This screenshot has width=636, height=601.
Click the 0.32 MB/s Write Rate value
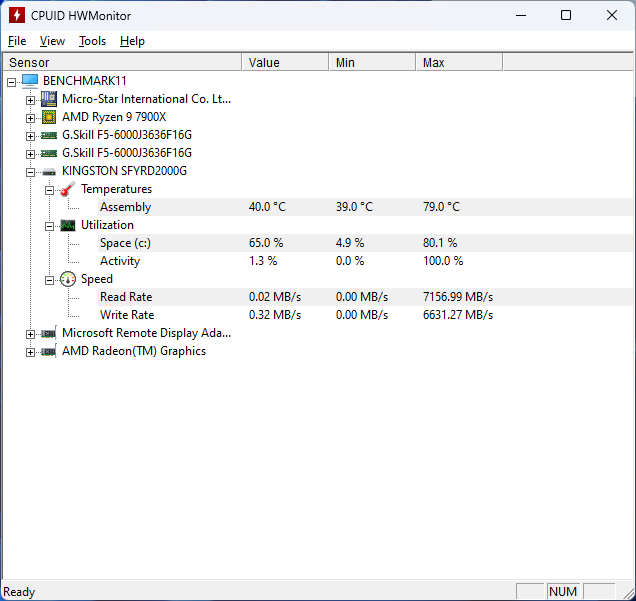coord(275,315)
